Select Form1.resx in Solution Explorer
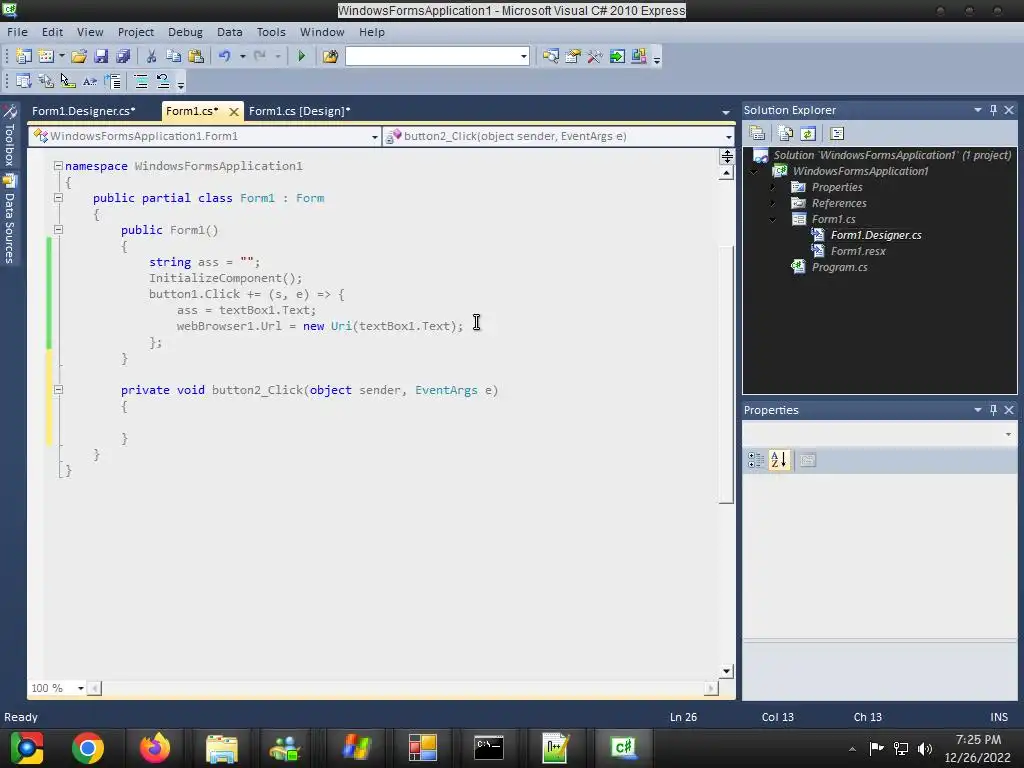Screen dimensions: 1024x768 click(x=858, y=251)
